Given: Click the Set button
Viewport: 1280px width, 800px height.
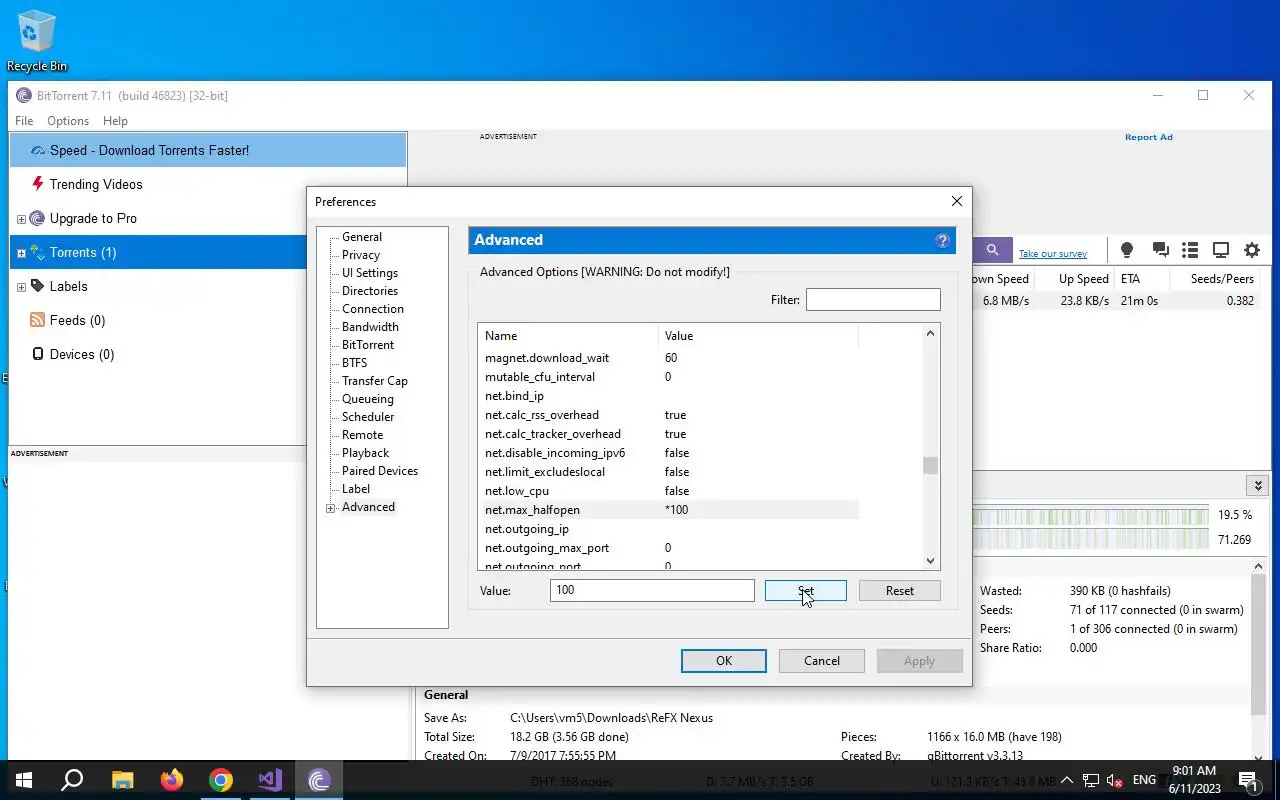Looking at the screenshot, I should (806, 591).
